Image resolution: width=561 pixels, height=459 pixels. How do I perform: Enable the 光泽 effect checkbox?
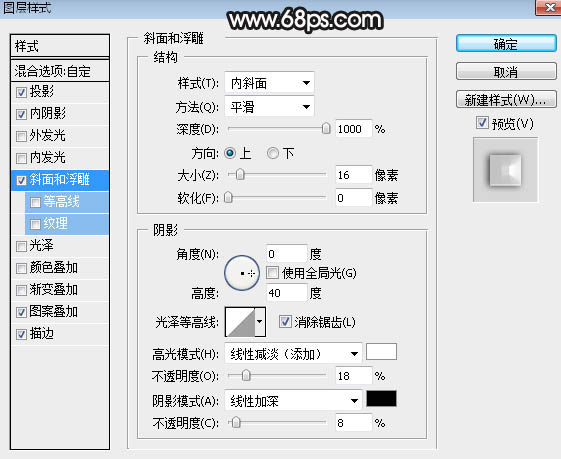(x=21, y=246)
